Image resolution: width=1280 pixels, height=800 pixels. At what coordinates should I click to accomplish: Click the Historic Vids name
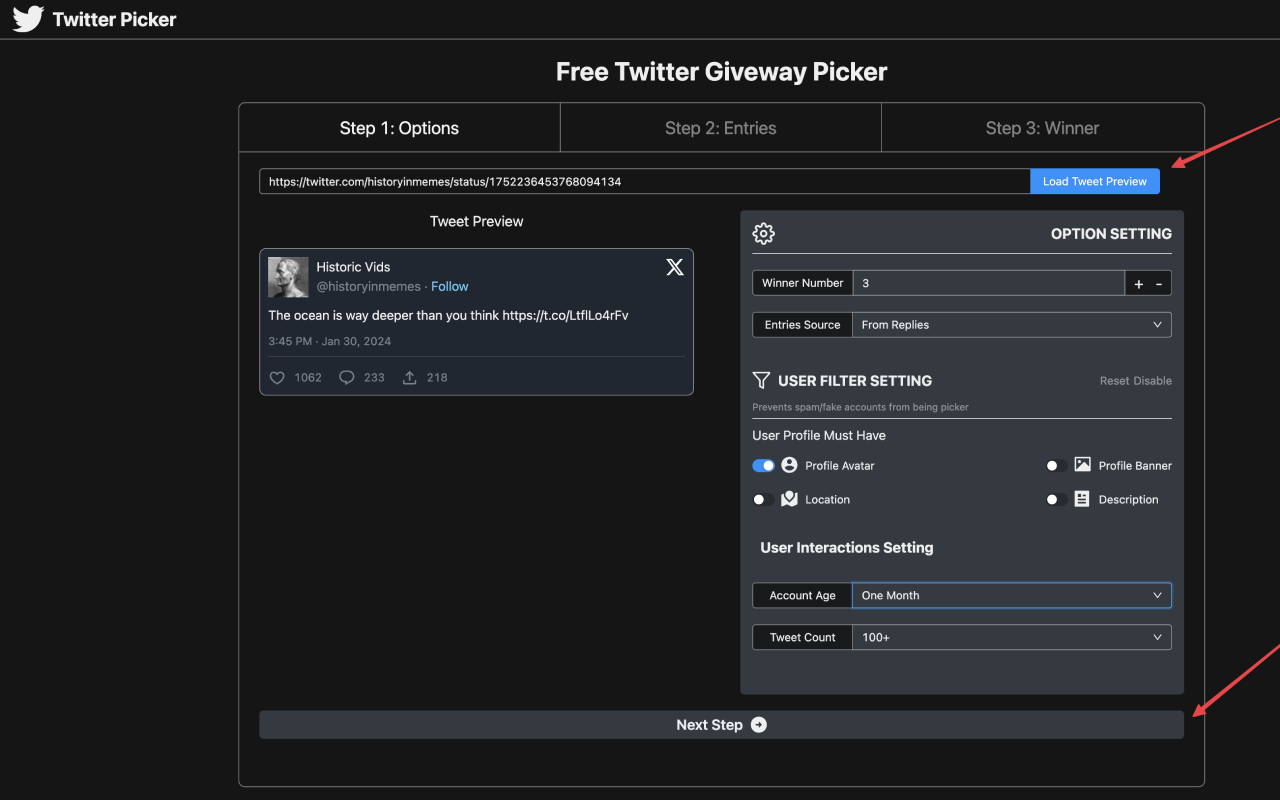(x=353, y=267)
